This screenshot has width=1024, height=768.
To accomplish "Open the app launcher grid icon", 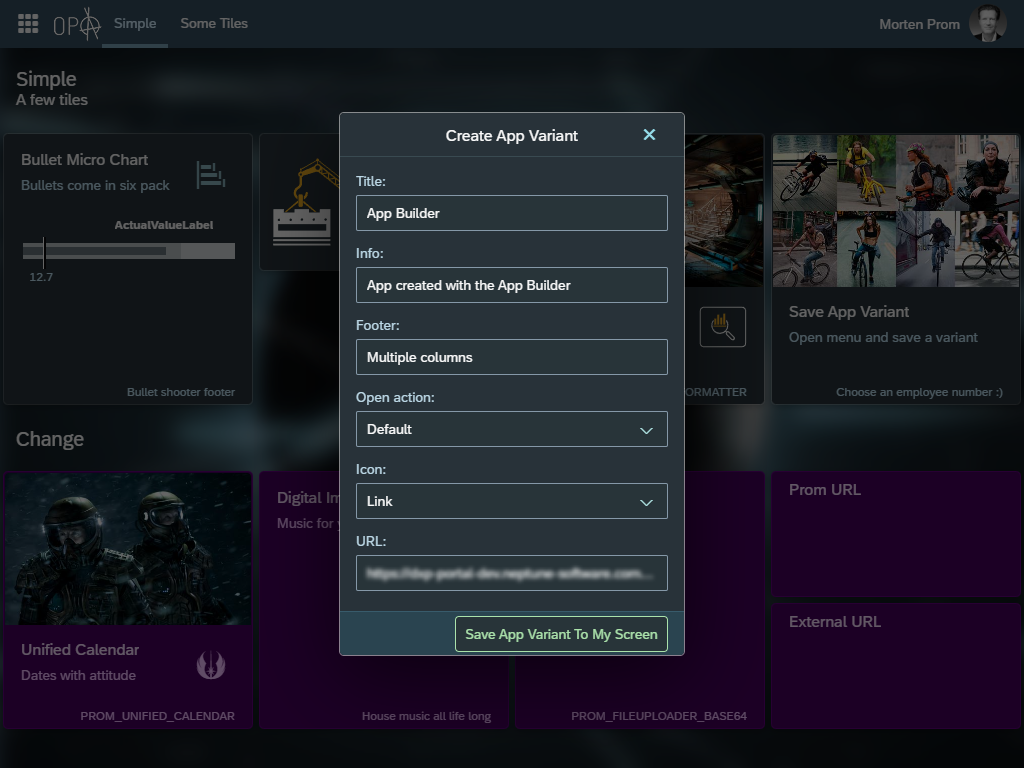I will pos(28,23).
